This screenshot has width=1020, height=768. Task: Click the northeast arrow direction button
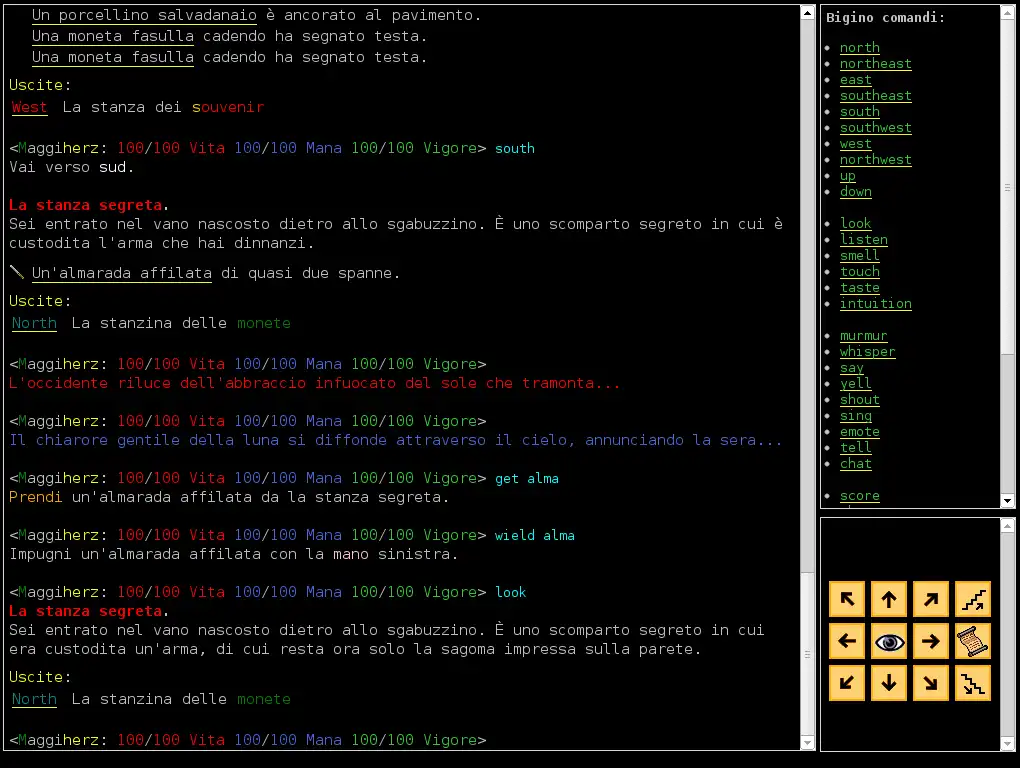(931, 599)
